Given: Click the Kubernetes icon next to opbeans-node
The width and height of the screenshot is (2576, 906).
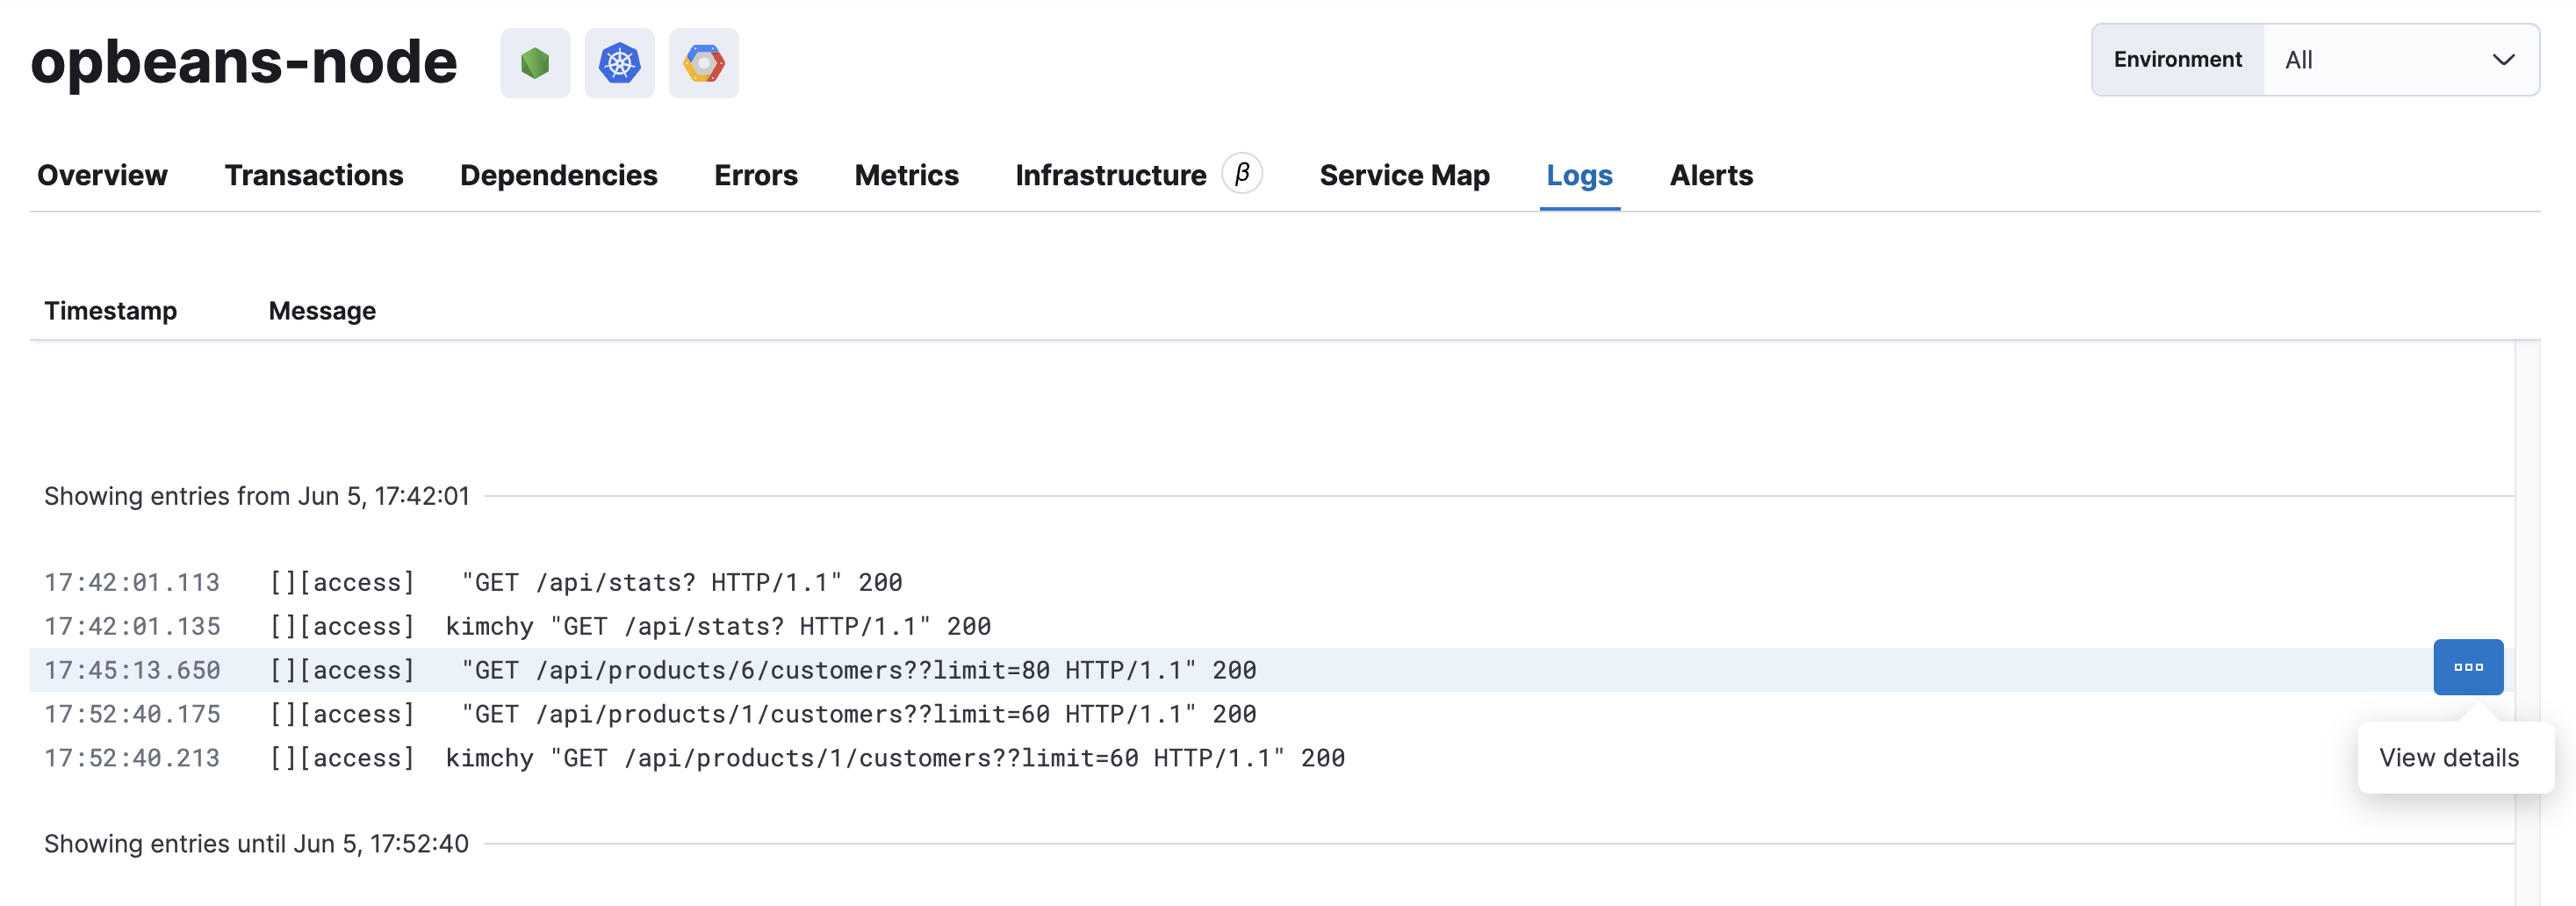Looking at the screenshot, I should pyautogui.click(x=619, y=61).
